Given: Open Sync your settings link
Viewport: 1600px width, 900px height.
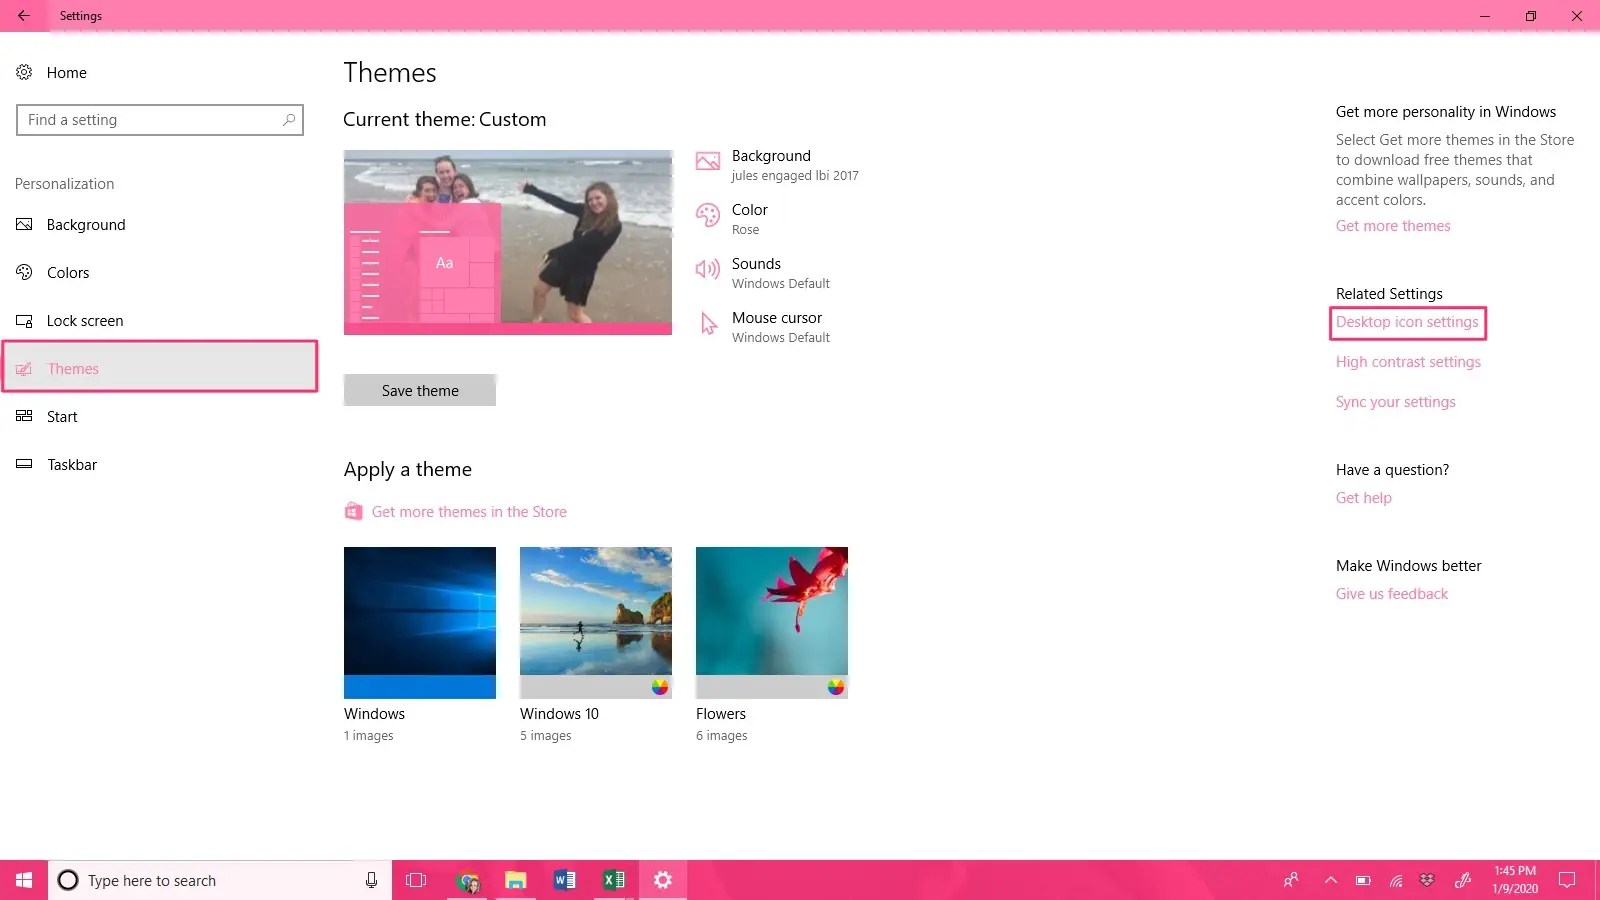Looking at the screenshot, I should pyautogui.click(x=1396, y=402).
